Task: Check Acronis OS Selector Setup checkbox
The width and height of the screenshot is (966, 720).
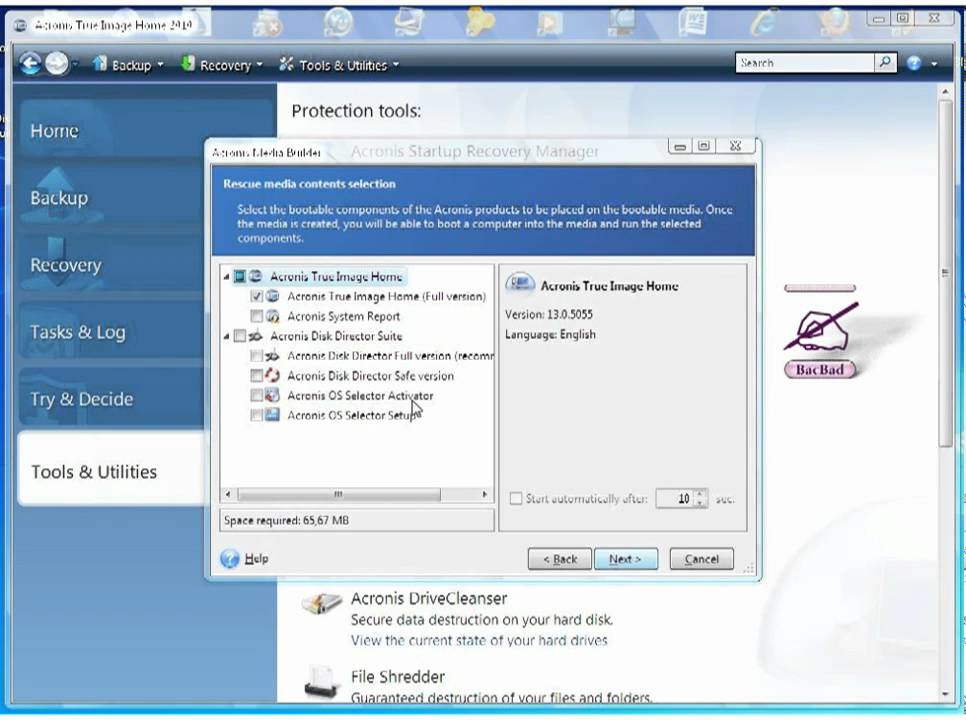Action: pyautogui.click(x=256, y=415)
